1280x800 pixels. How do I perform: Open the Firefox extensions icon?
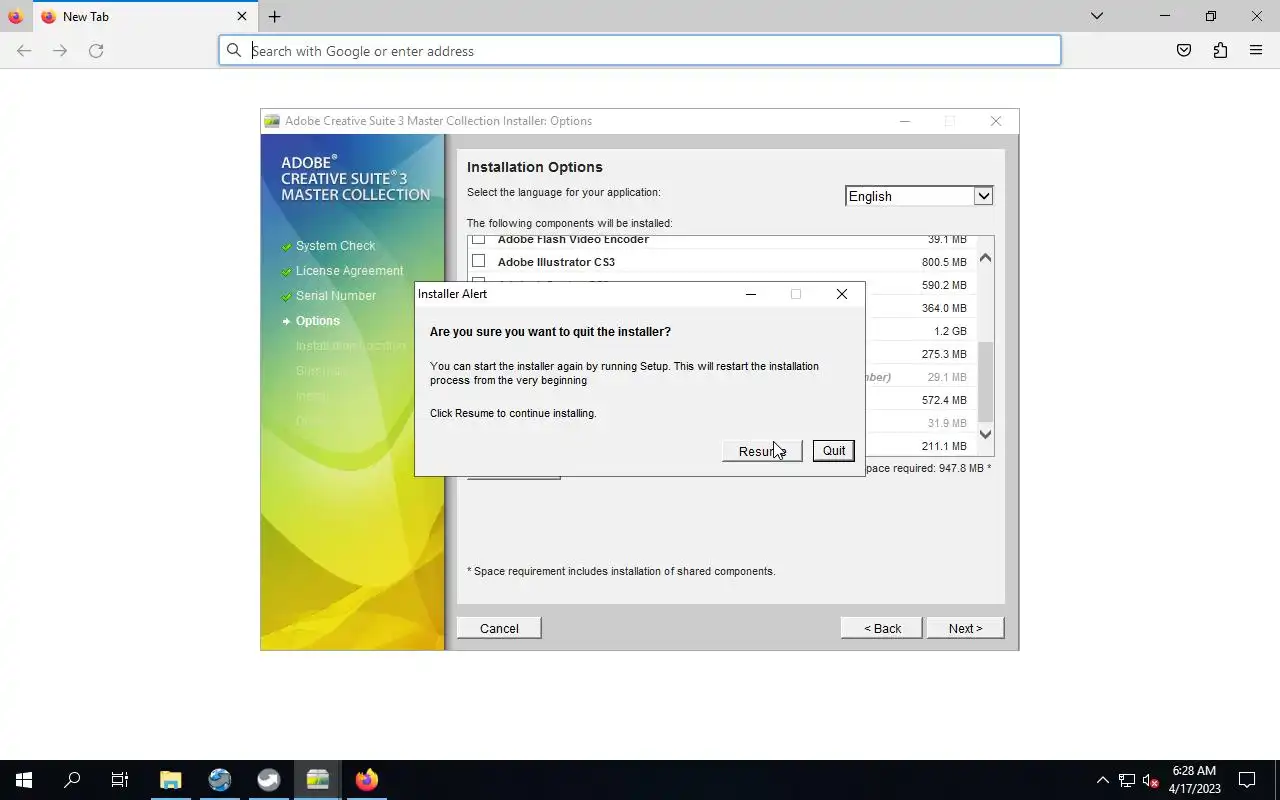1220,51
